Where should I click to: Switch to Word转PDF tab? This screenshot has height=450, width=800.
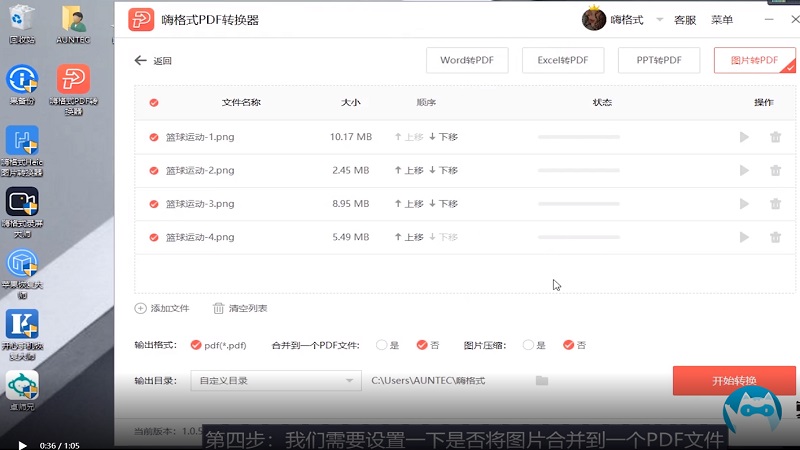pos(466,60)
